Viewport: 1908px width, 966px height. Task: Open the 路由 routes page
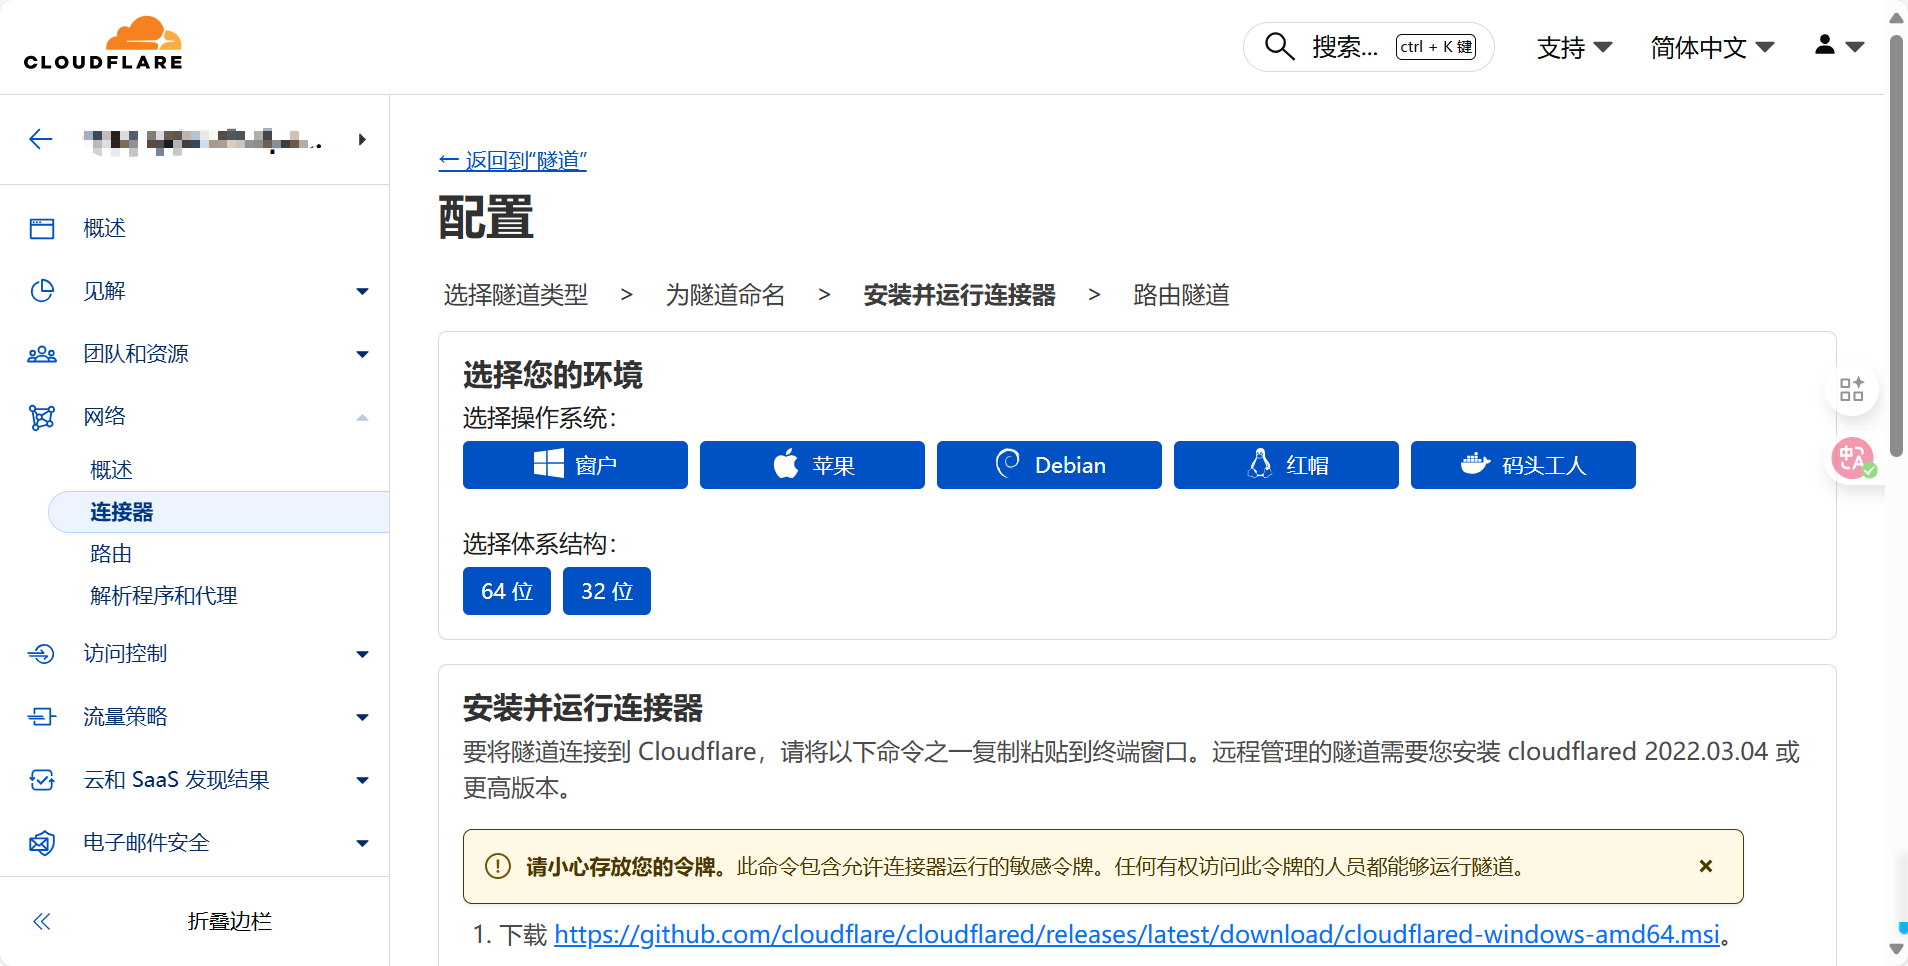111,554
